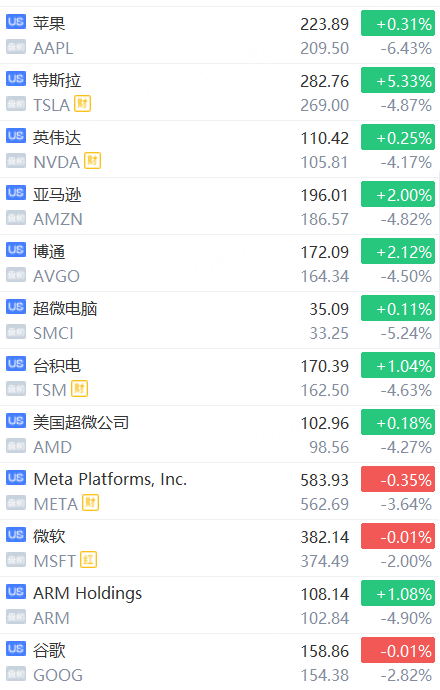Click the US market badge beside 苹果

(x=16, y=22)
